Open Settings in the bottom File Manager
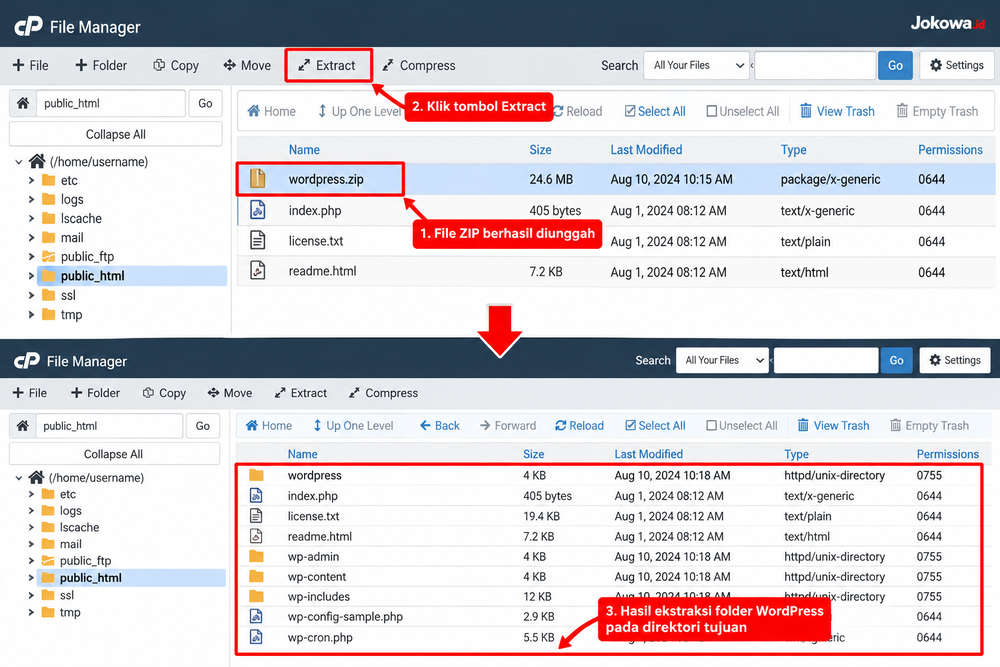The width and height of the screenshot is (1000, 667). 955,360
